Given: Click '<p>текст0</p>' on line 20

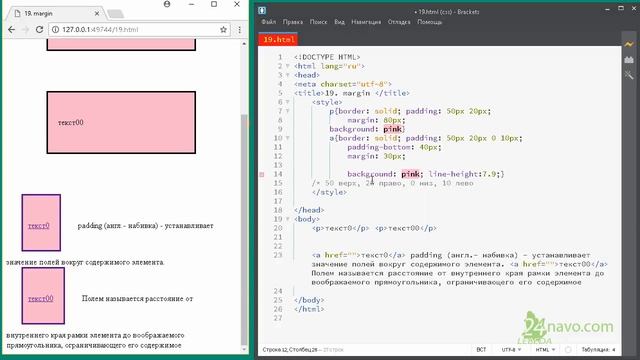Looking at the screenshot, I should [340, 228].
